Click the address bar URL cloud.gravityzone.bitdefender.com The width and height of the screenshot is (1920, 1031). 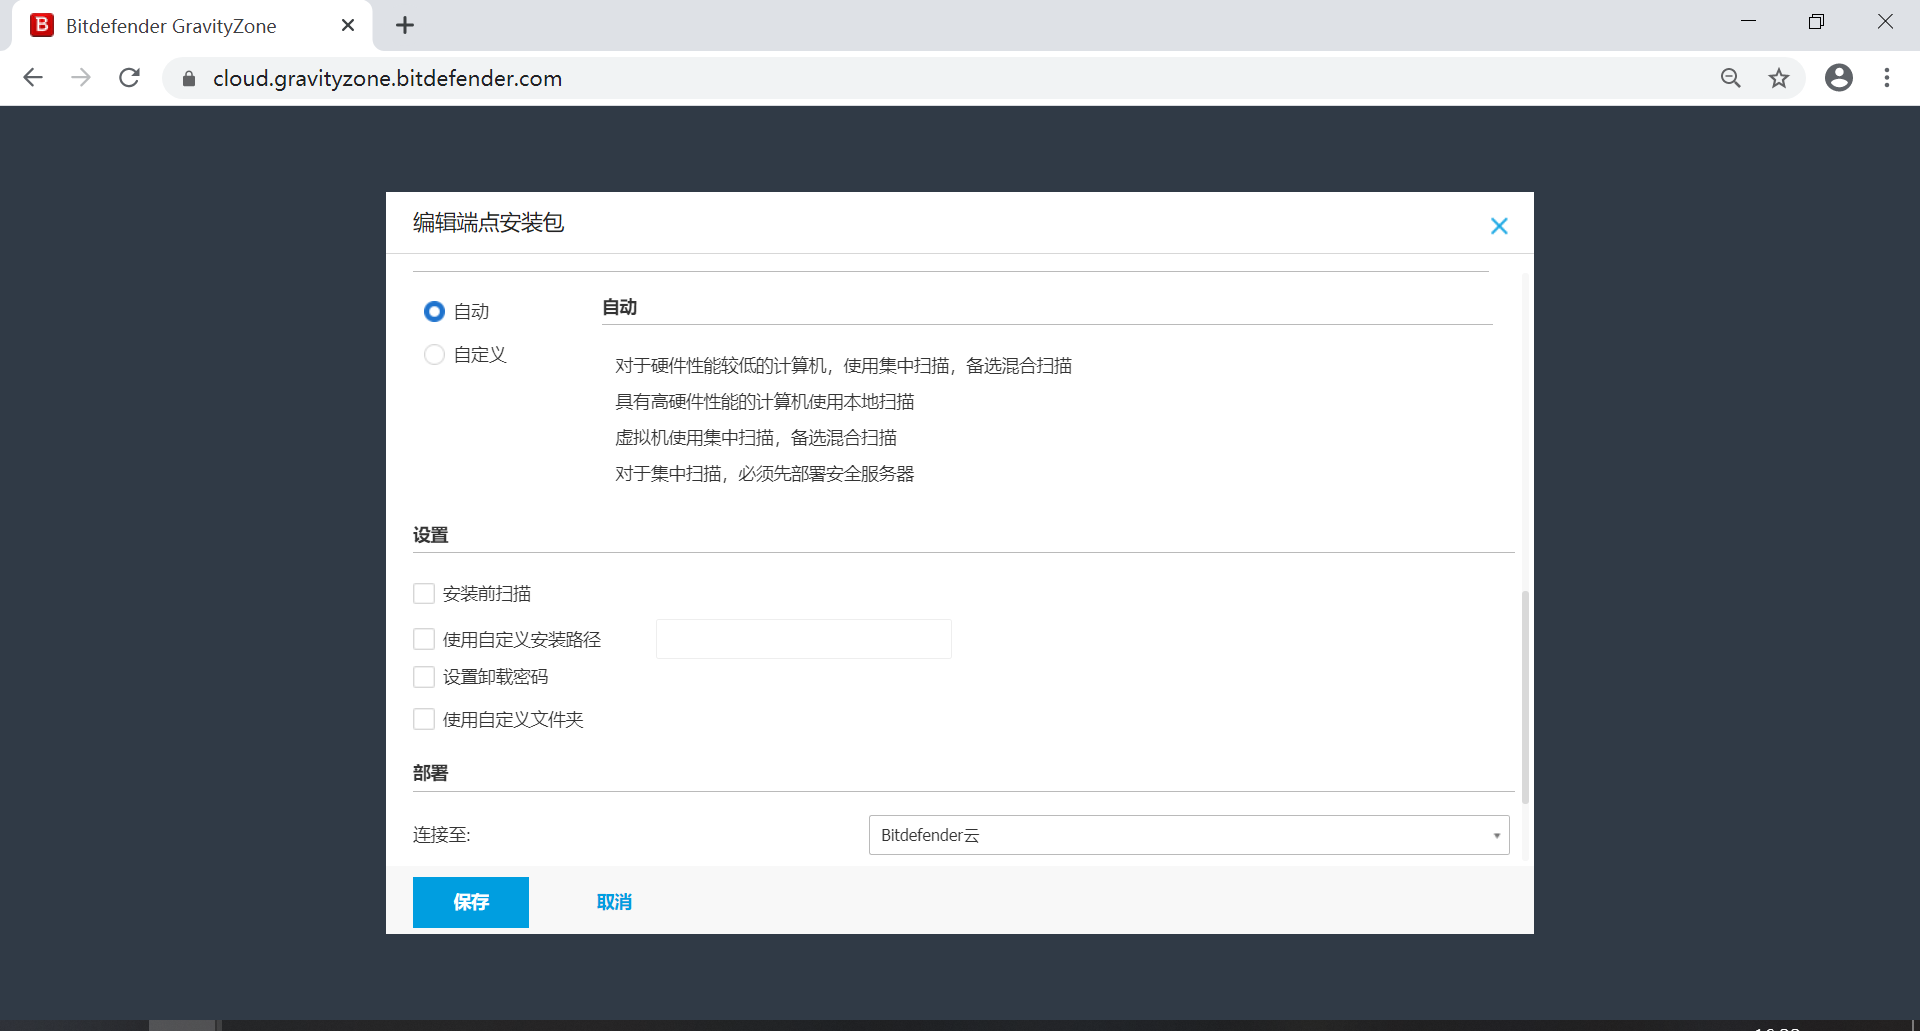click(387, 78)
